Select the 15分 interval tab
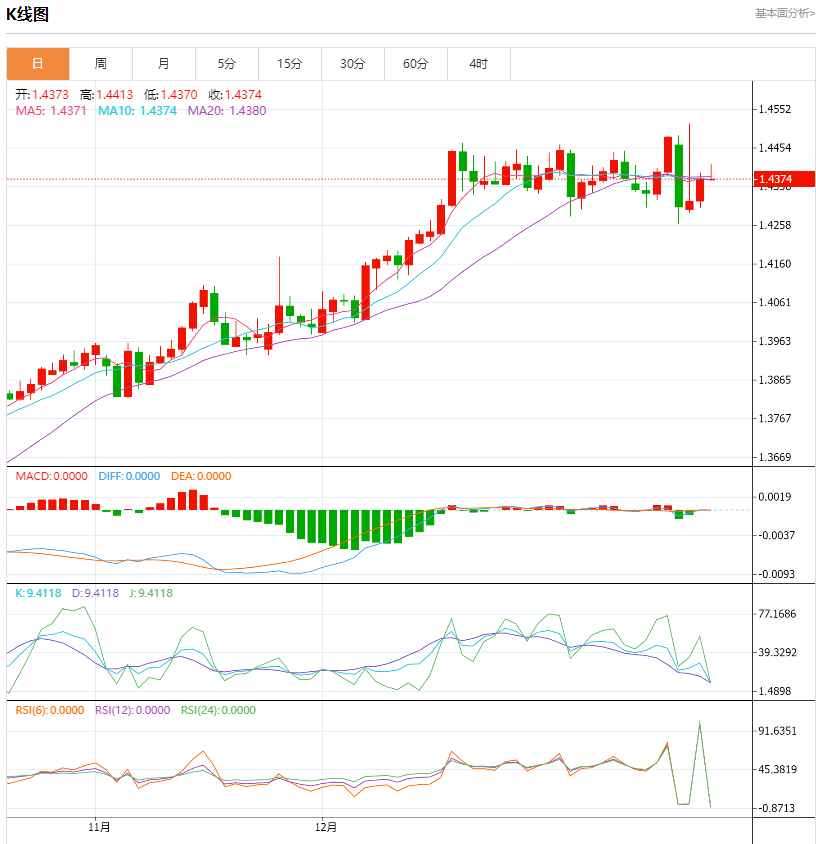816x844 pixels. (x=290, y=64)
